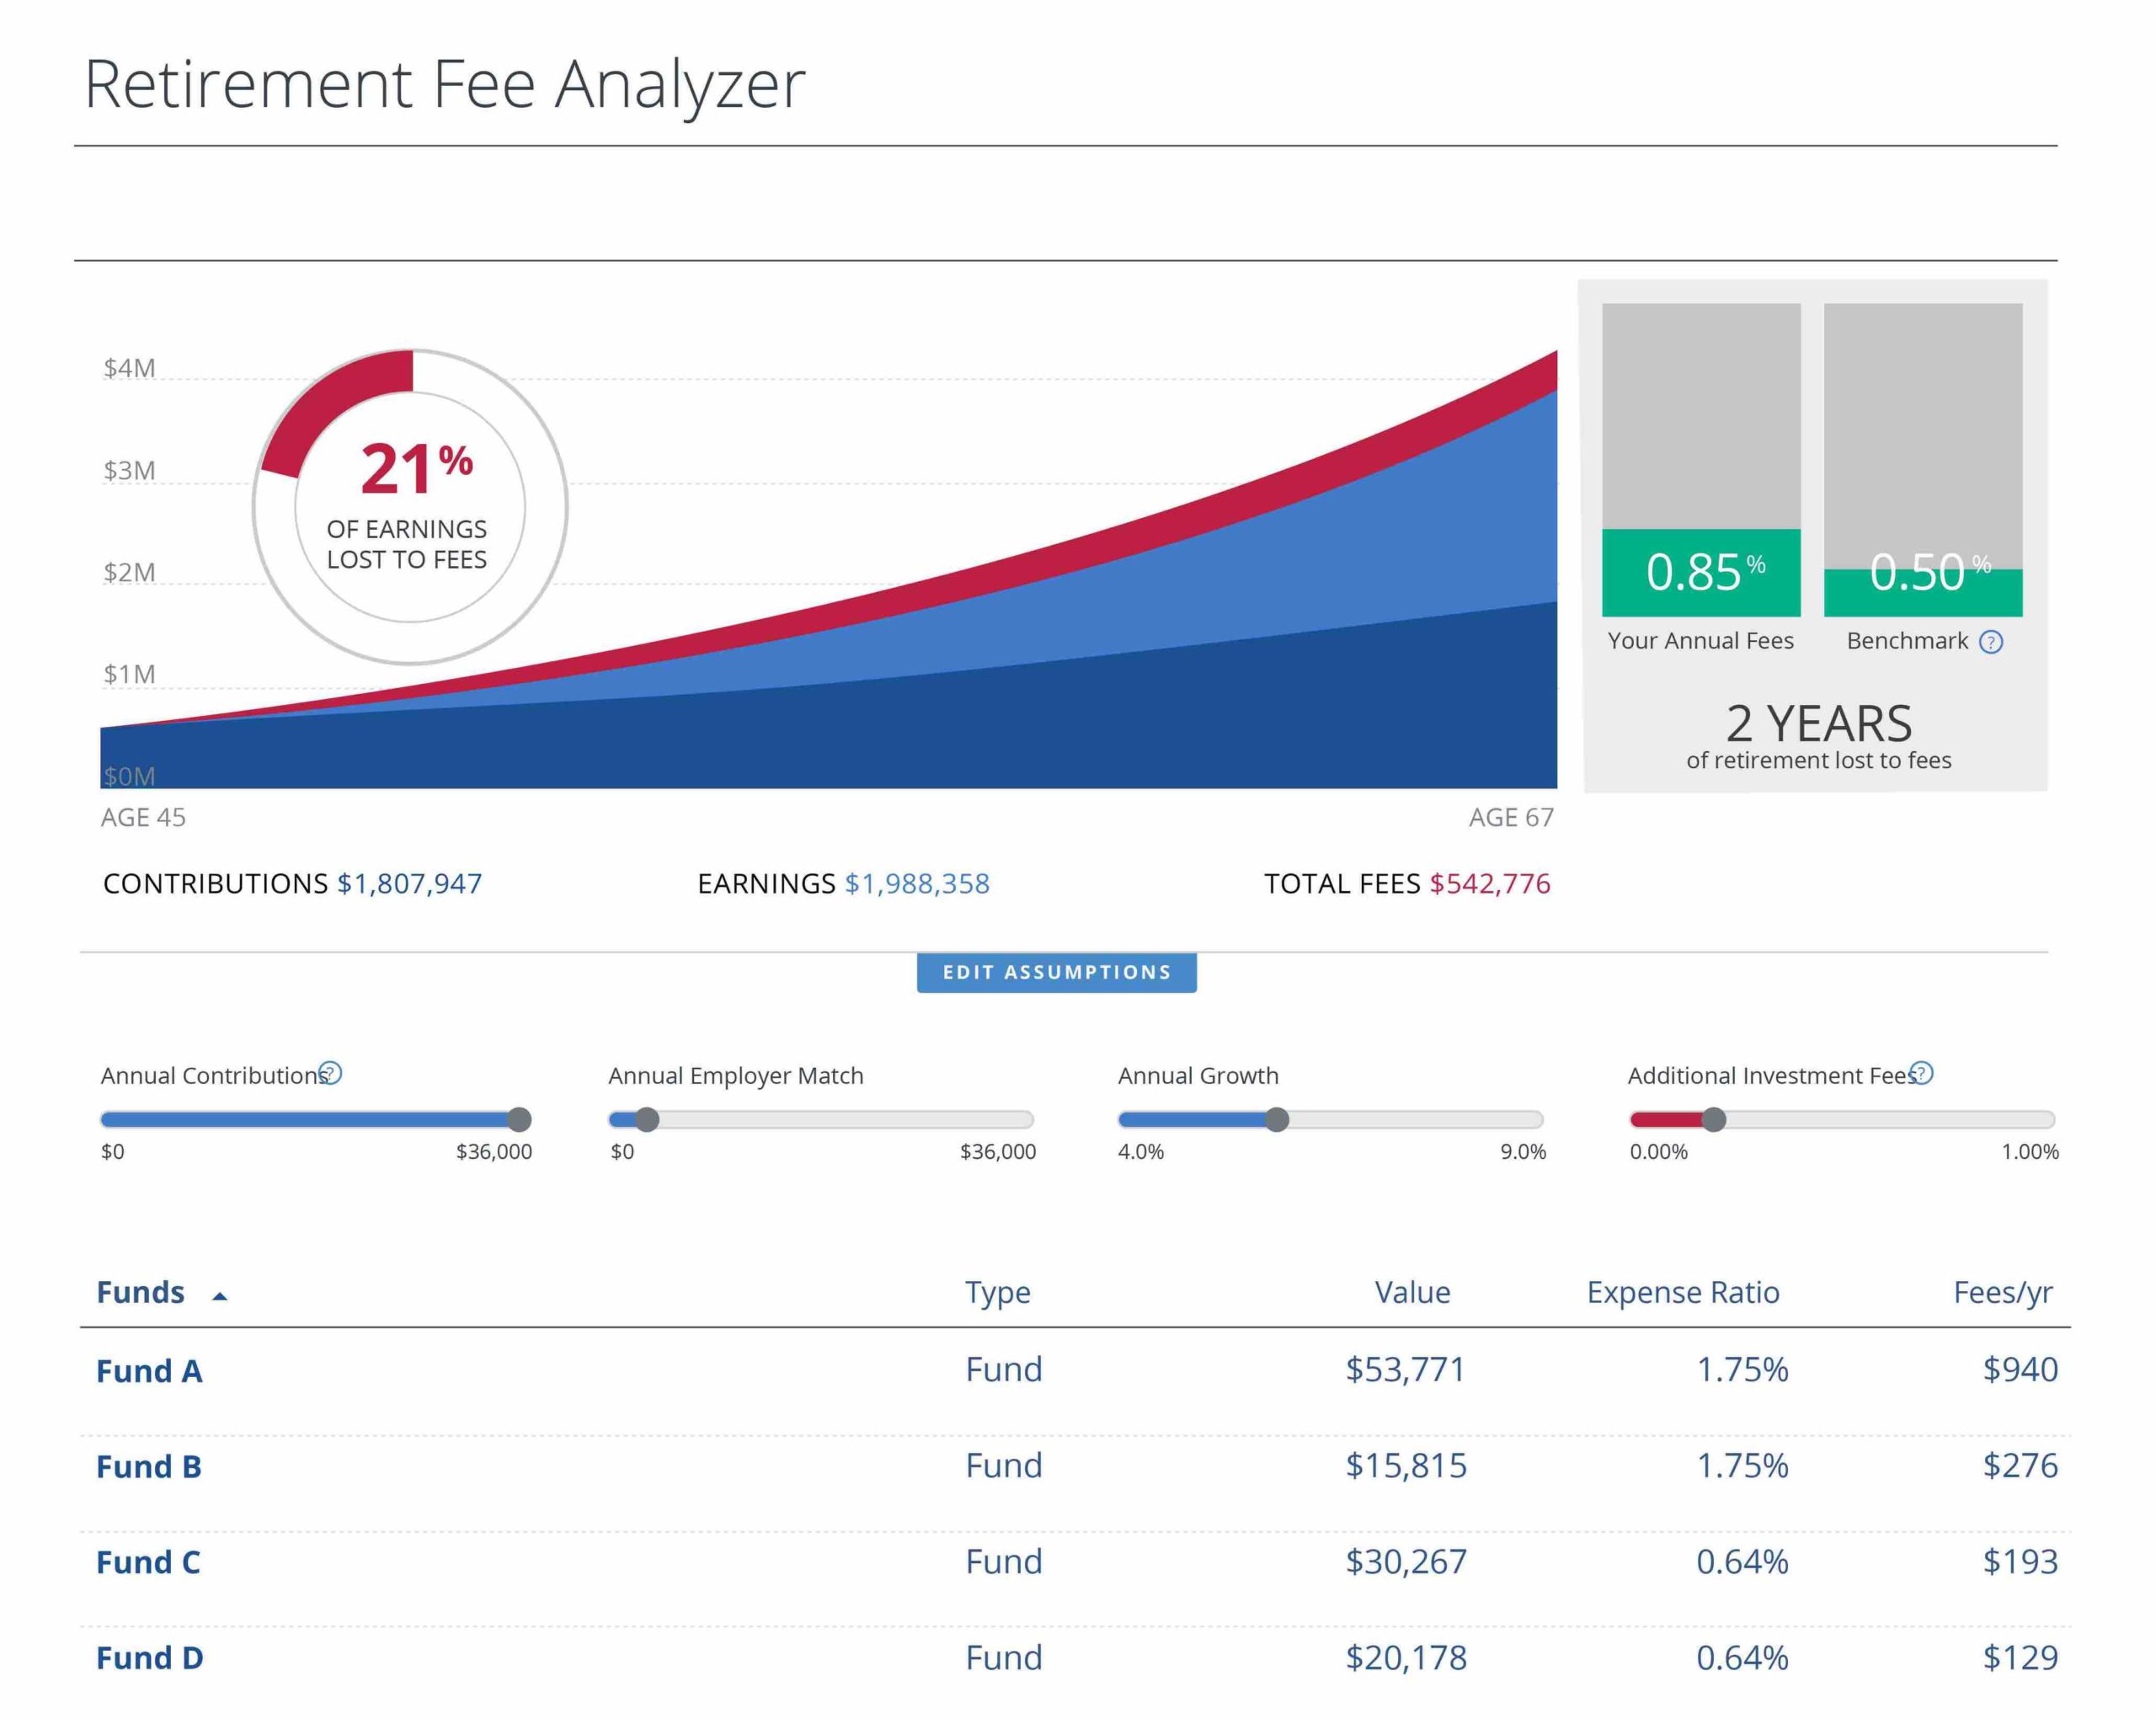2156x1719 pixels.
Task: Click Fund B fees per year $276
Action: pyautogui.click(x=2020, y=1465)
